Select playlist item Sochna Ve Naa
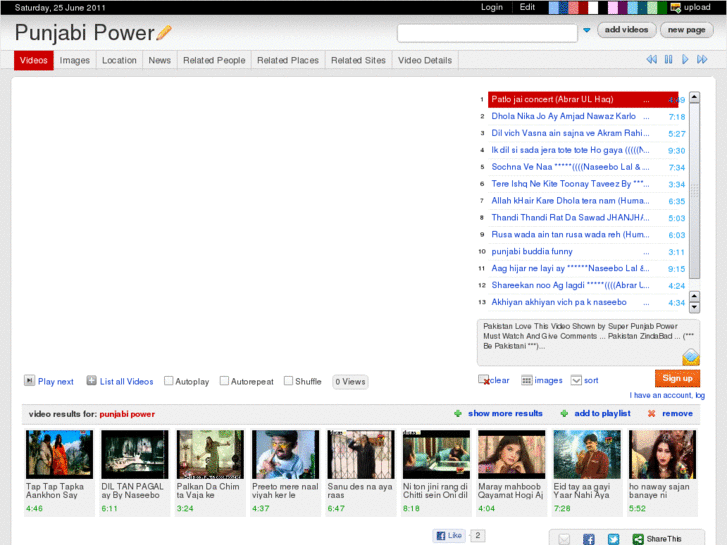The height and width of the screenshot is (545, 727). (582, 167)
